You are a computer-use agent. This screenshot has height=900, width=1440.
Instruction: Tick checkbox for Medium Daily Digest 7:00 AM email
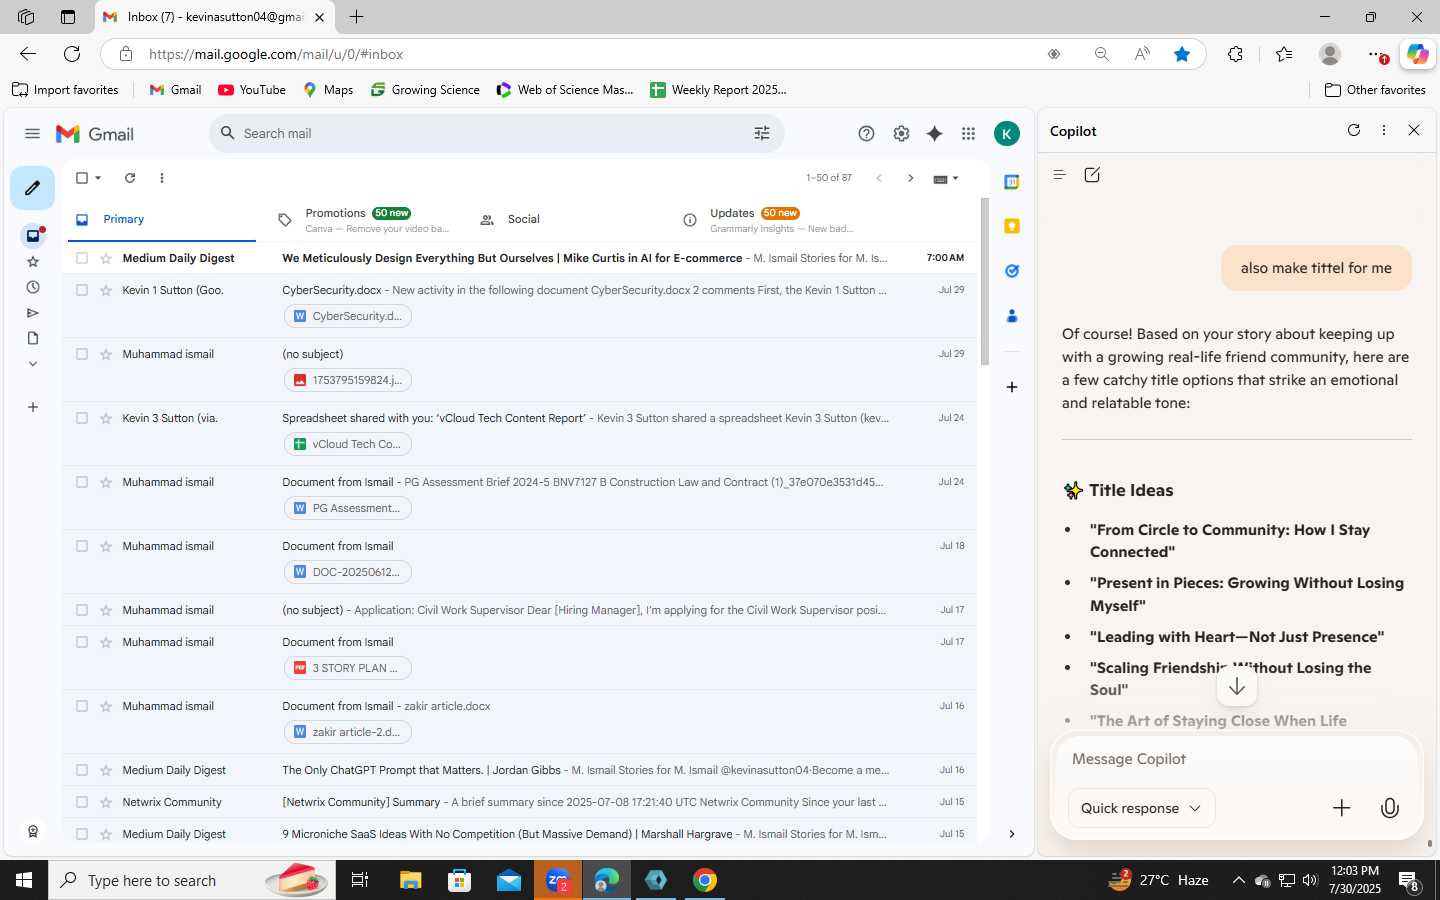(x=82, y=258)
